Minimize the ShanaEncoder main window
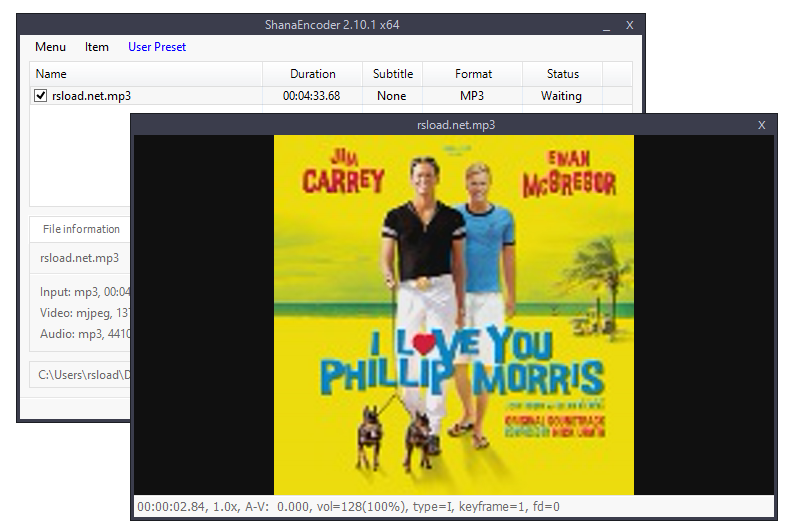This screenshot has height=531, width=796. pos(606,25)
